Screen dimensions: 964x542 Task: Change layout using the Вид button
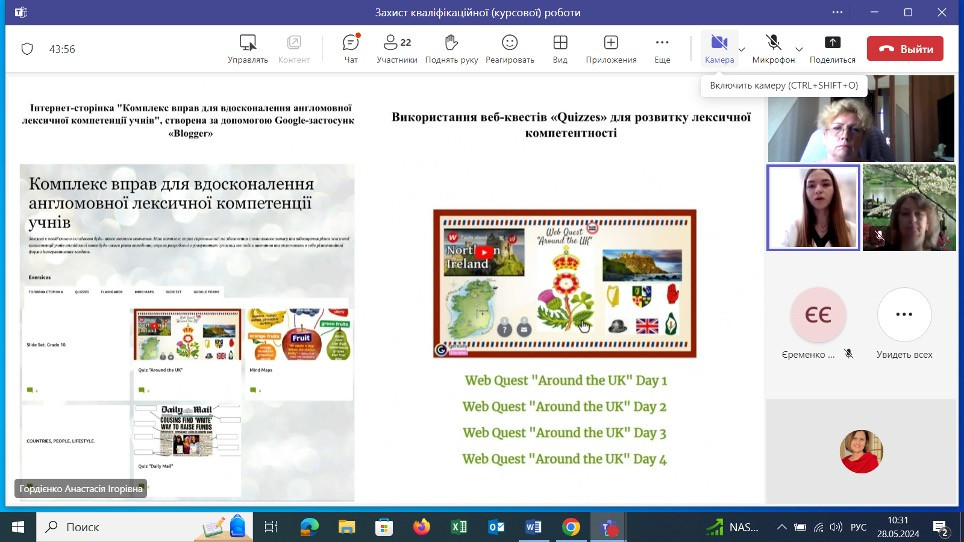[560, 49]
